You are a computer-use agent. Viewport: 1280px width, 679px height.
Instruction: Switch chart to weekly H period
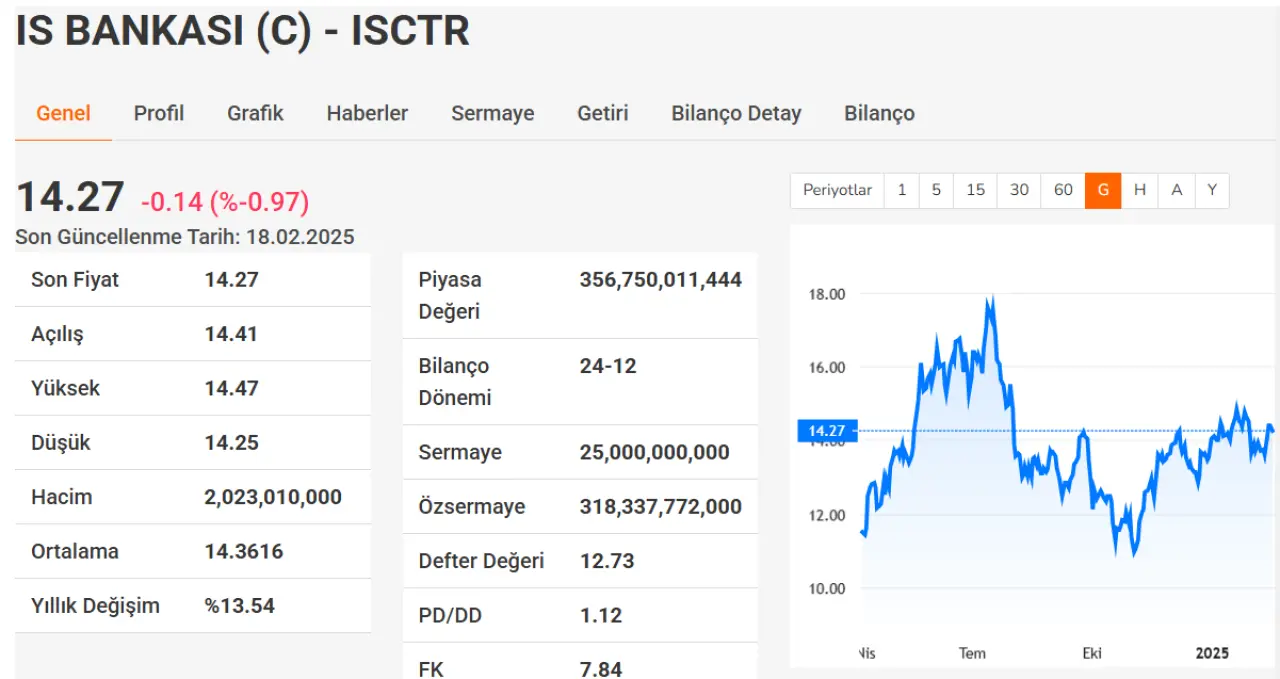(1139, 190)
